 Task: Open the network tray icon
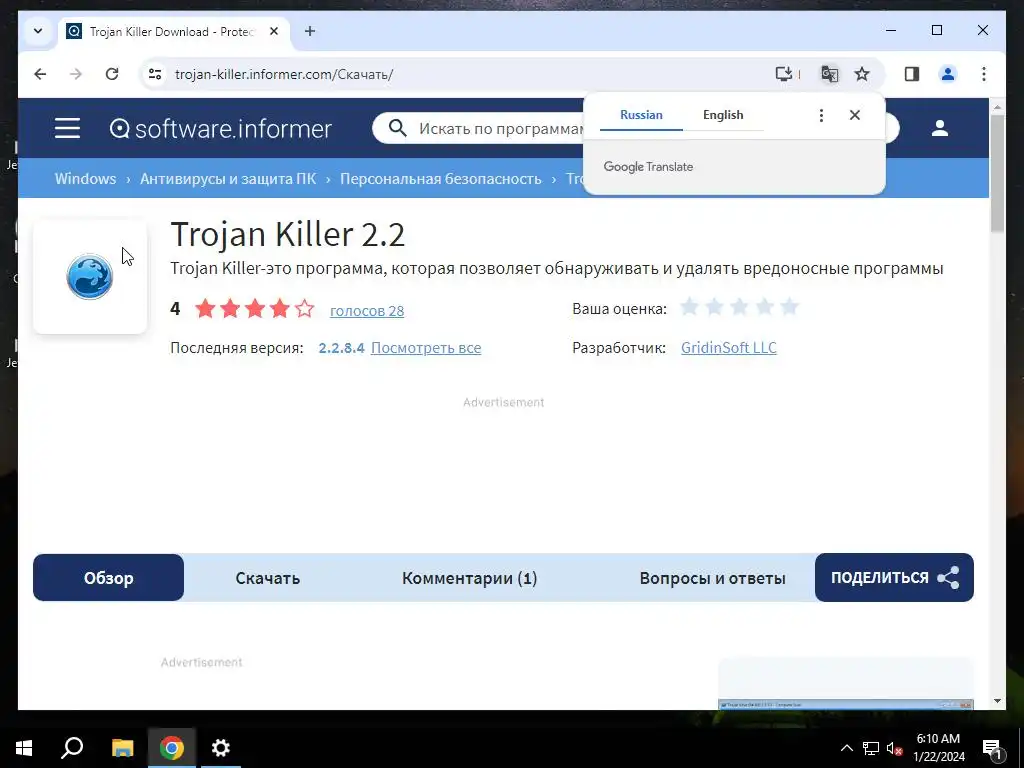(x=871, y=748)
